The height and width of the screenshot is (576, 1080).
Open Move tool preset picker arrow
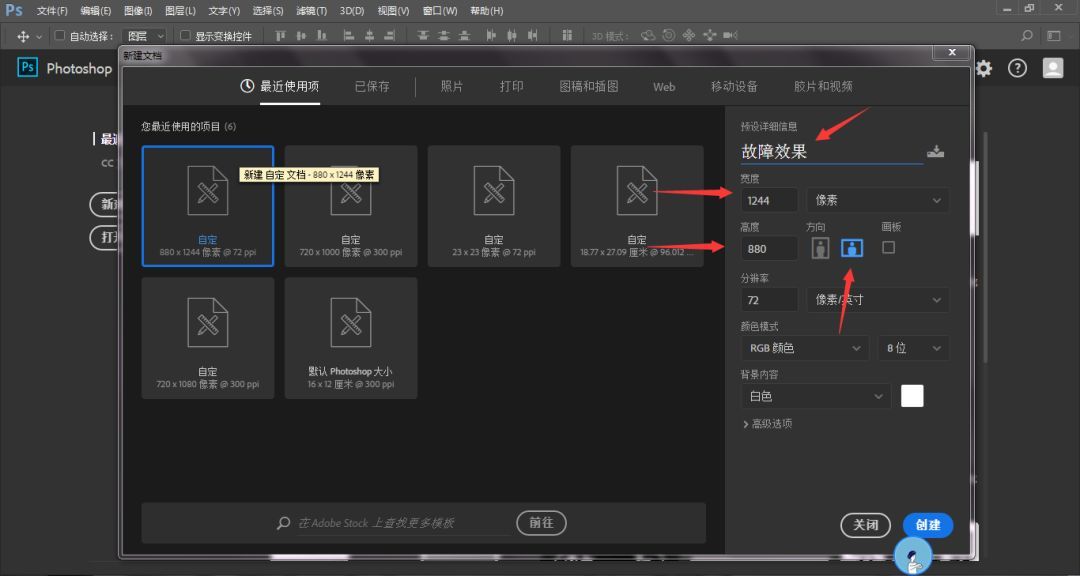(x=39, y=37)
